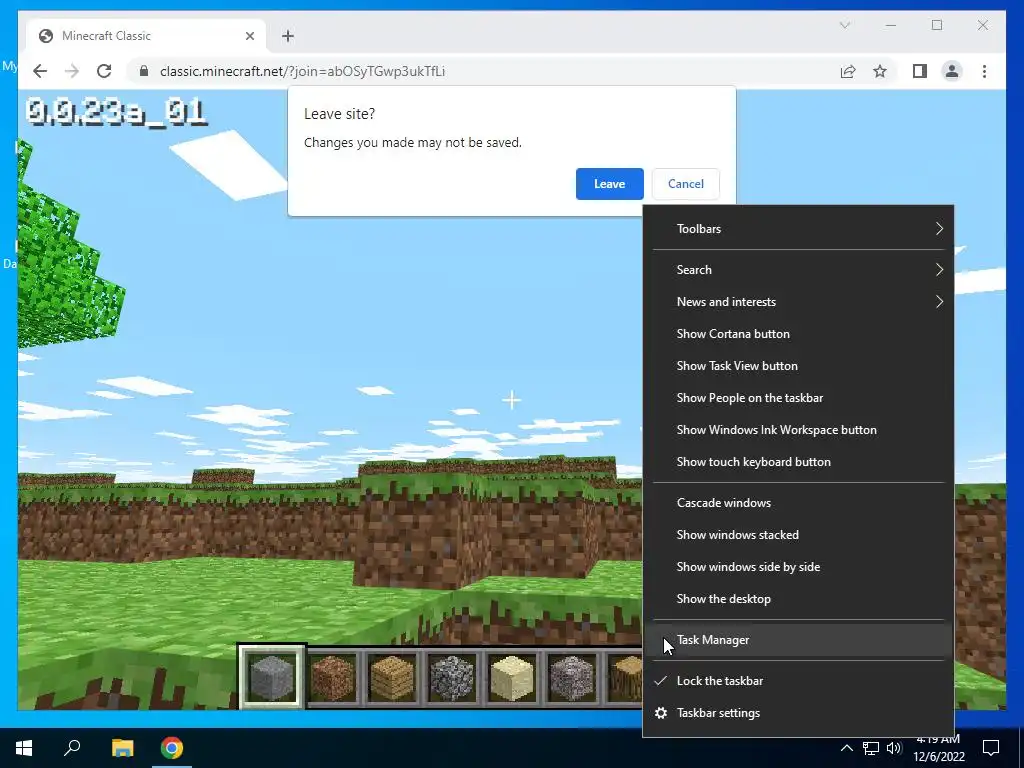
Task: Open a new tab with plus button
Action: [x=288, y=36]
